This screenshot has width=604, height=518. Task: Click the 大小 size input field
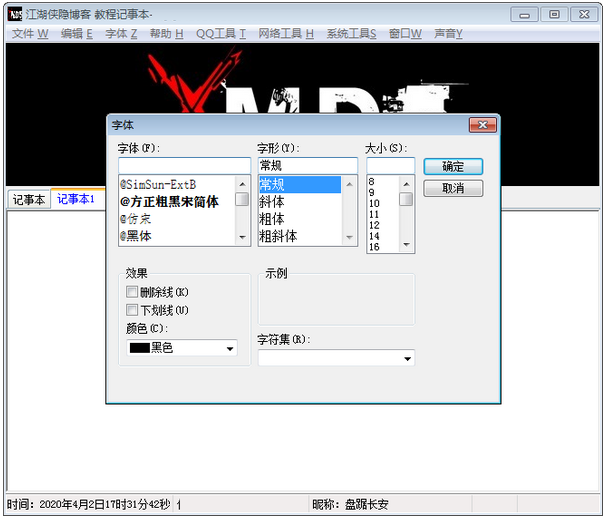click(x=391, y=166)
